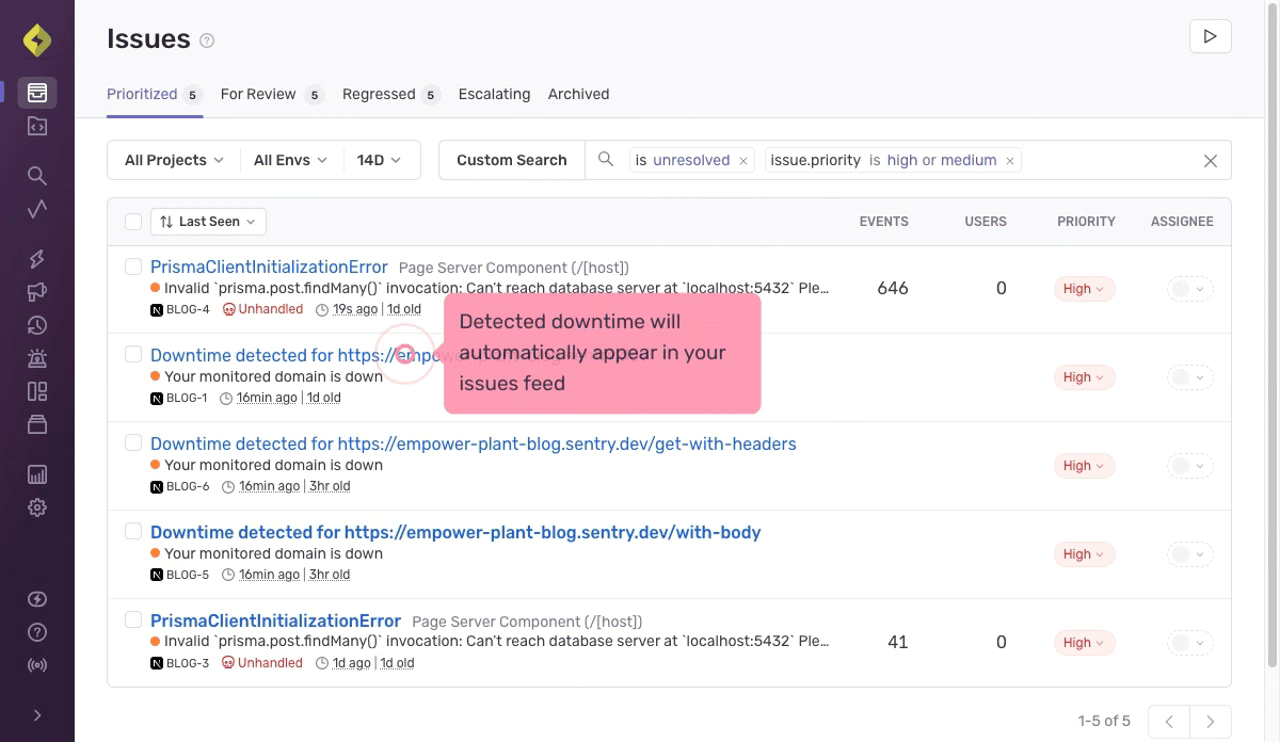Image resolution: width=1280 pixels, height=742 pixels.
Task: Open the assignee dropdown for BLOG-1
Action: [x=1190, y=377]
